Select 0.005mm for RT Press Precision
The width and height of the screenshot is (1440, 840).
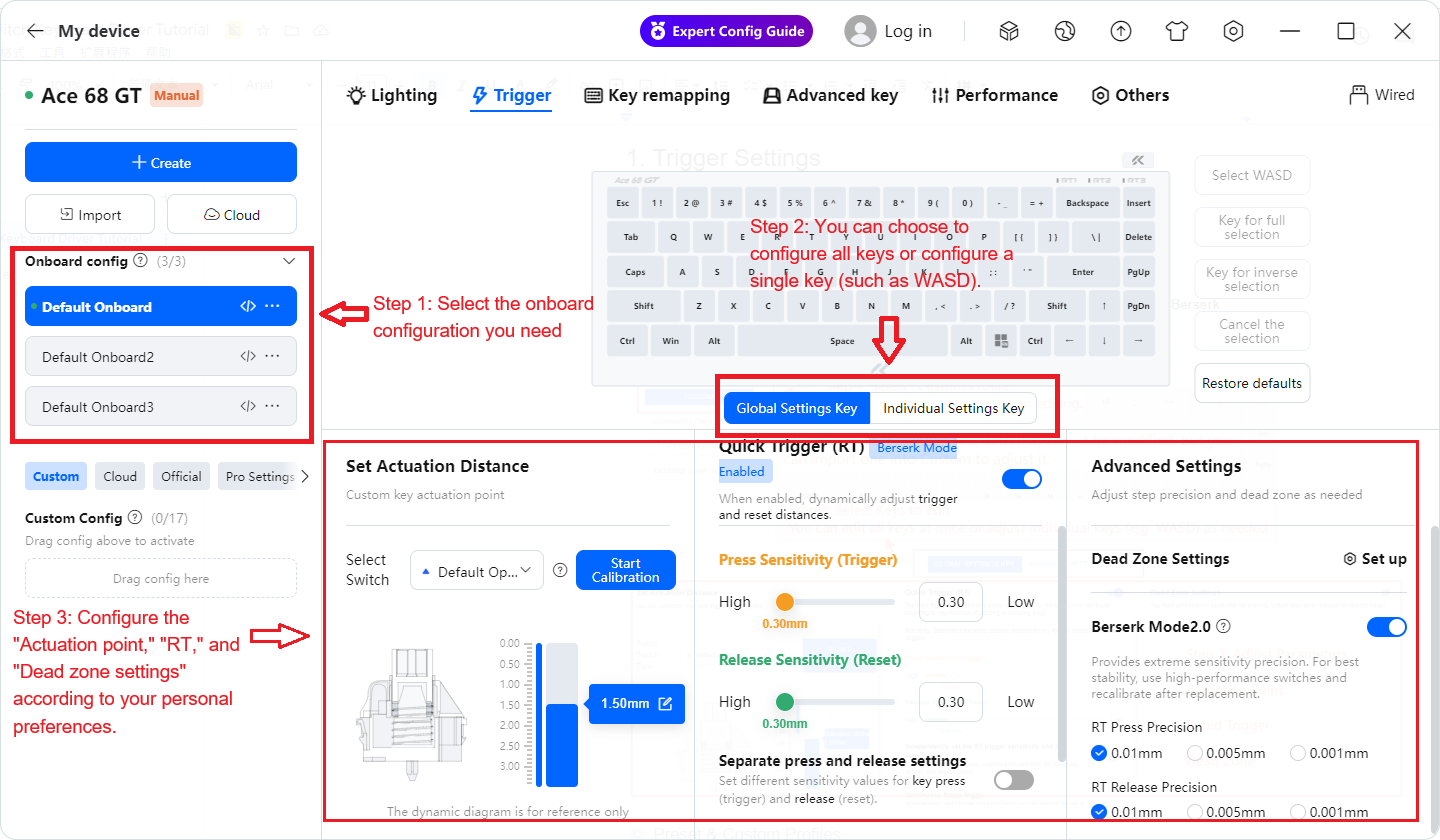tap(1194, 753)
